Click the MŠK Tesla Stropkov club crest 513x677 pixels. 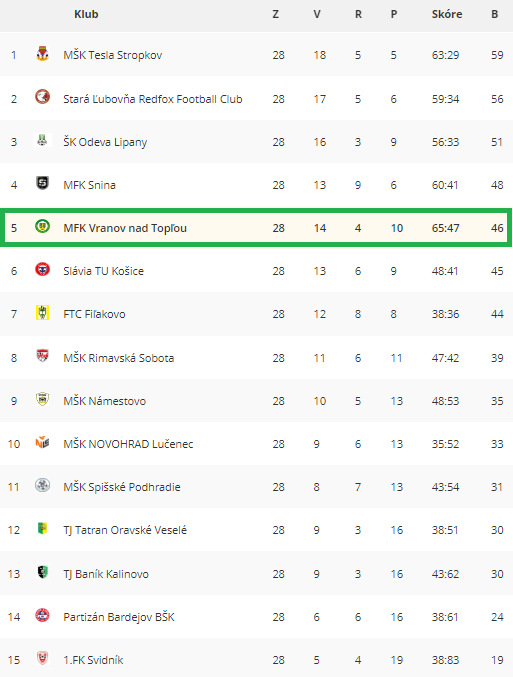pos(42,54)
